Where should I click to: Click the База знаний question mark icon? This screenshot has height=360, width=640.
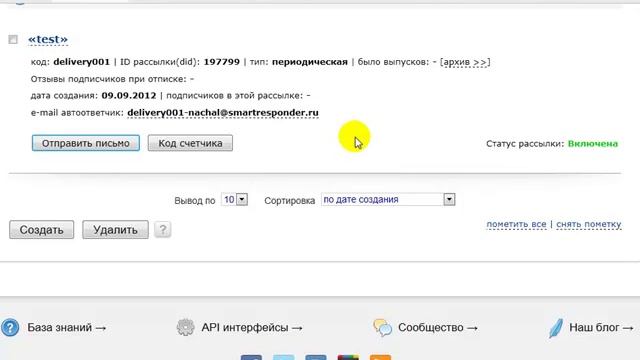(10, 327)
